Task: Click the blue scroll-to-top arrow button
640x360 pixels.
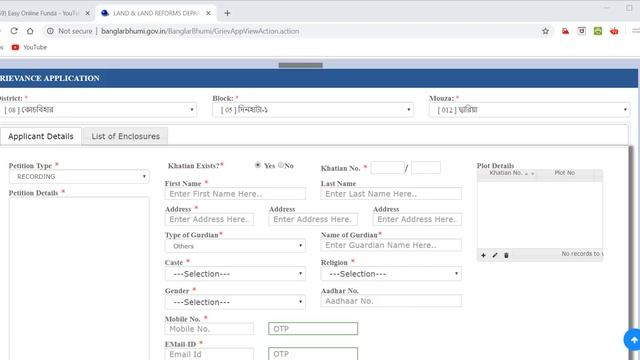Action: [633, 340]
